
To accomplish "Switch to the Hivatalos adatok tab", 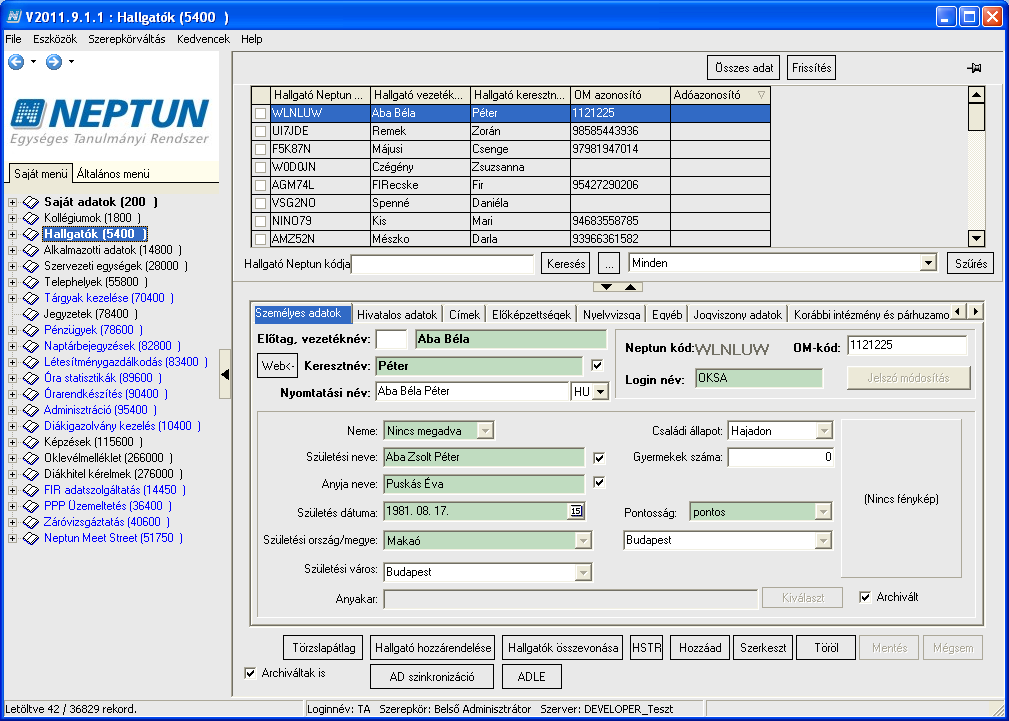I will point(398,315).
